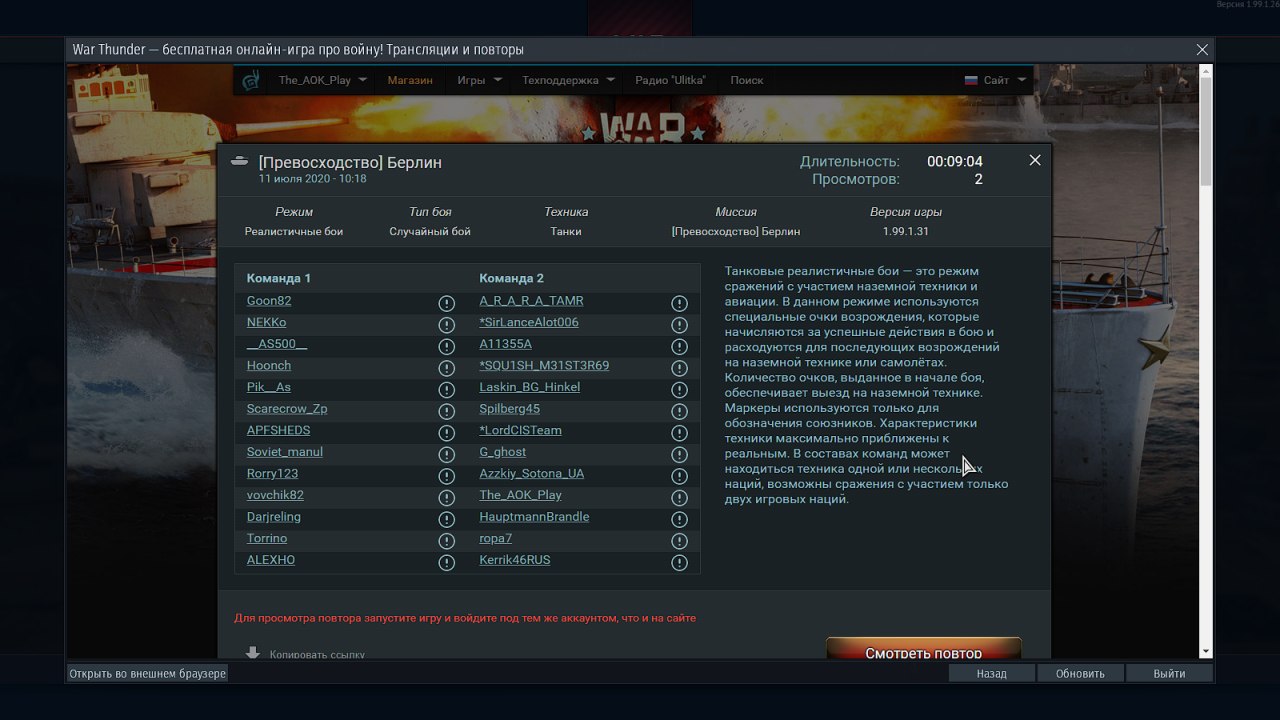1280x720 pixels.
Task: Open the Поиск menu item
Action: (x=746, y=80)
